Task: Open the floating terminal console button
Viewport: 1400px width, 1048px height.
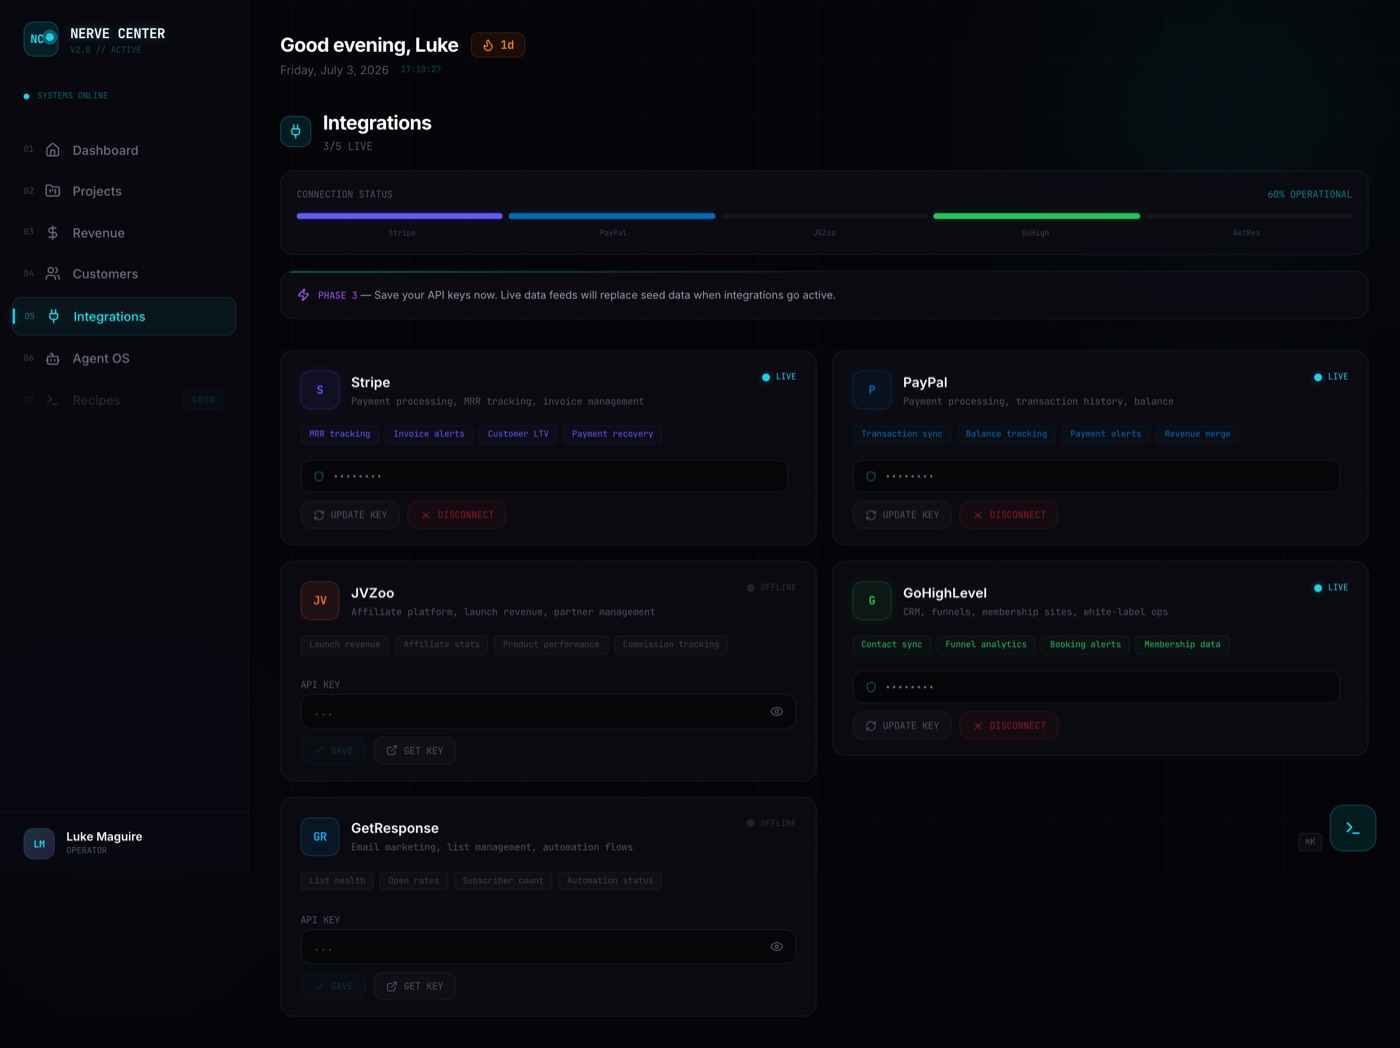Action: click(x=1353, y=828)
